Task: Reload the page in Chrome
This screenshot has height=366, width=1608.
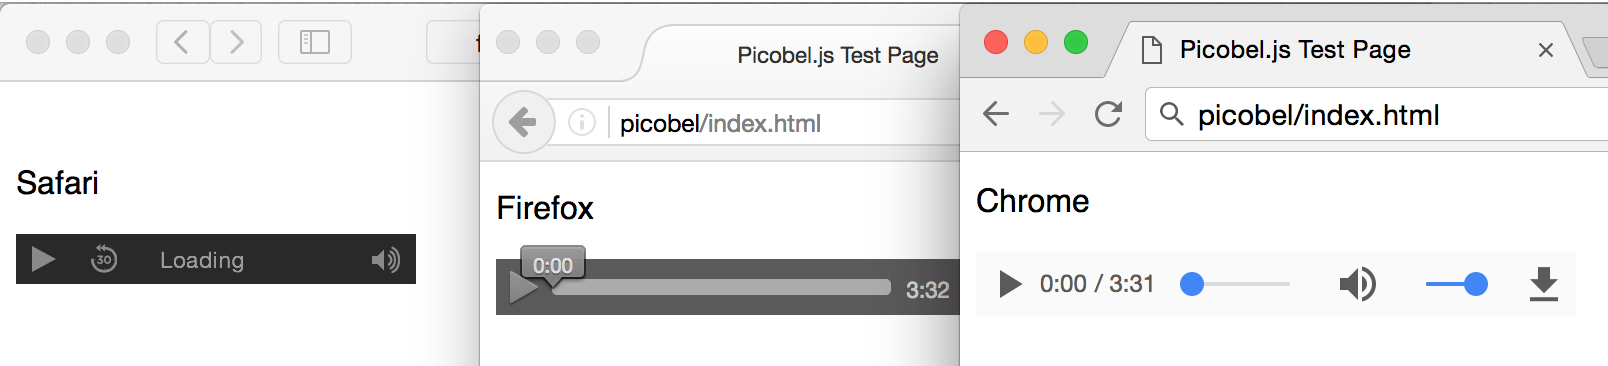Action: (1108, 114)
